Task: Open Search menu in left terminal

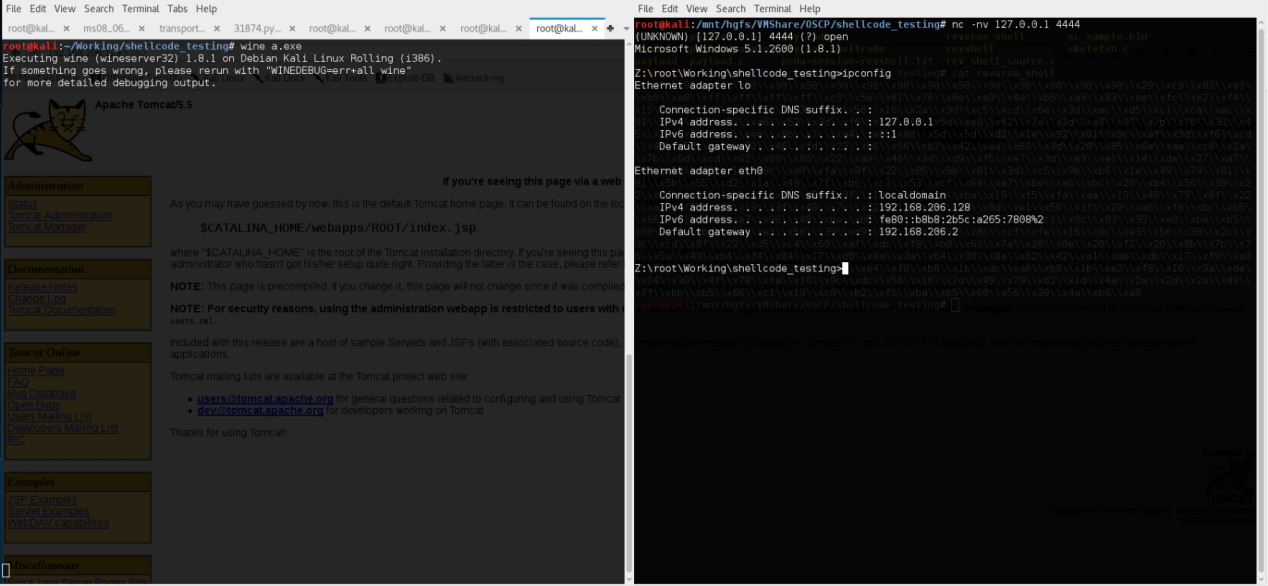Action: pyautogui.click(x=99, y=8)
